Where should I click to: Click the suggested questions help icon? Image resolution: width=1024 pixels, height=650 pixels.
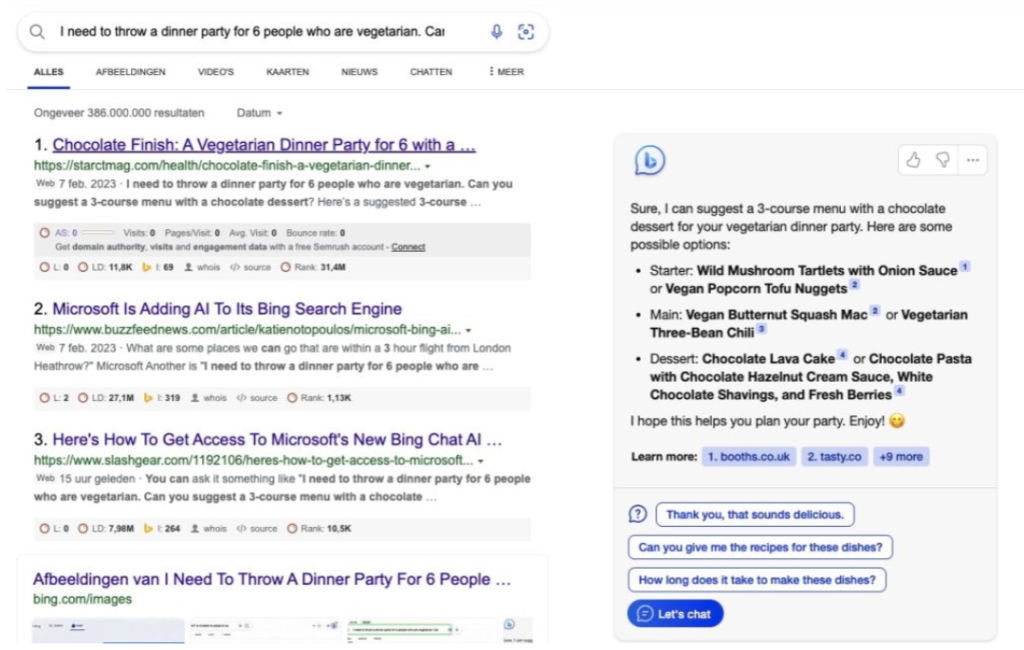point(637,514)
